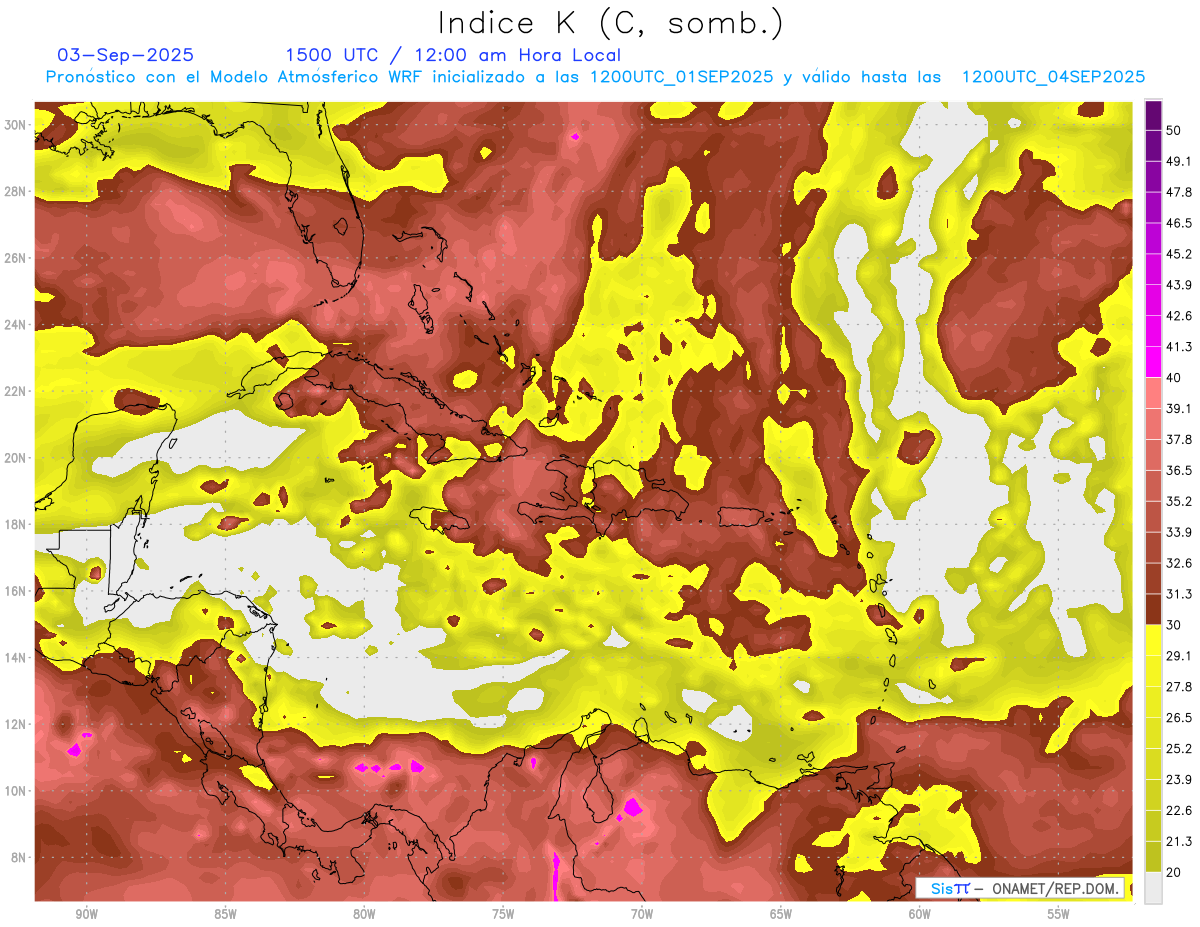Image resolution: width=1200 pixels, height=927 pixels.
Task: Click the '40' color scale label
Action: point(1174,378)
